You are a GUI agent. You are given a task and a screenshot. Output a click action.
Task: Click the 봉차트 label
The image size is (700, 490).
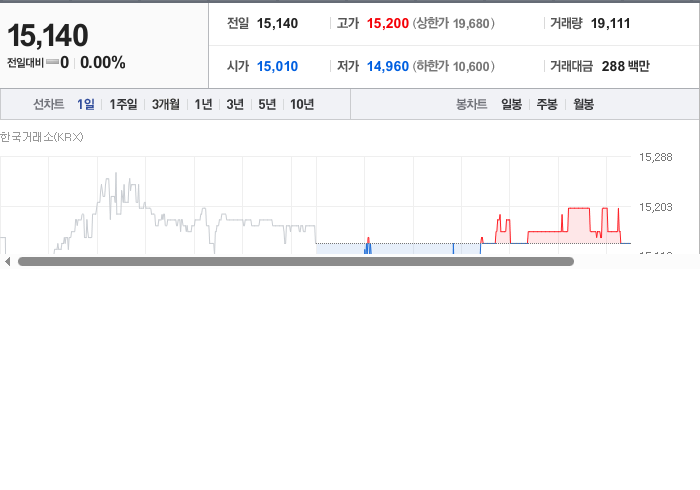click(x=471, y=104)
